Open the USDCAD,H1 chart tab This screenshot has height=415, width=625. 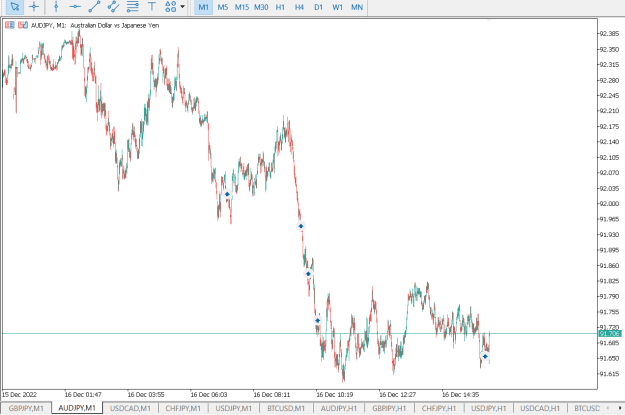pyautogui.click(x=540, y=408)
